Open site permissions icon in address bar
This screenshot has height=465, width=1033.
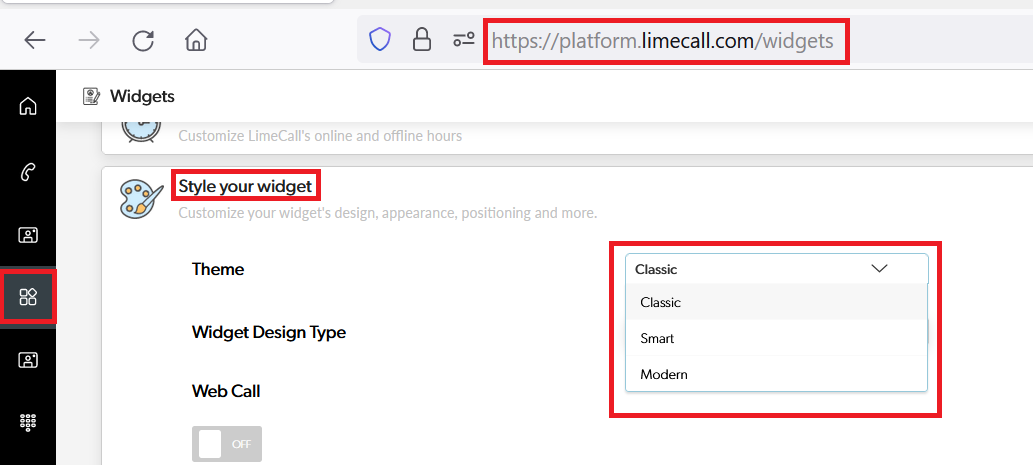(464, 40)
